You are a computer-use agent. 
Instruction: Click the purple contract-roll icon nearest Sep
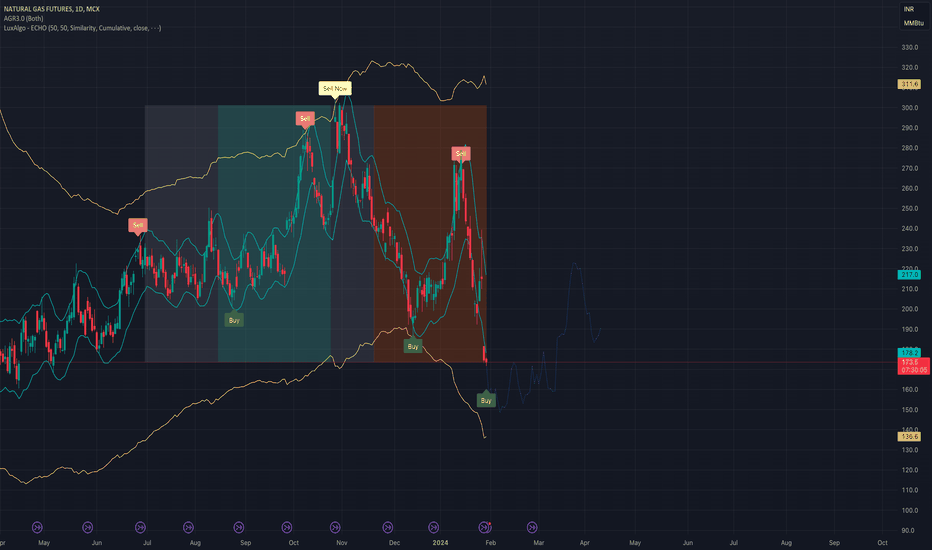[239, 527]
